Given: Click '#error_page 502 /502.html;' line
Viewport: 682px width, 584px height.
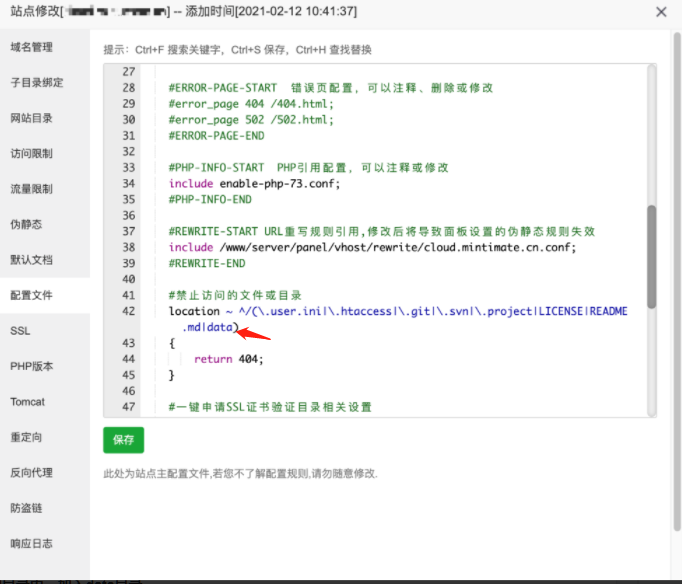Looking at the screenshot, I should point(251,120).
